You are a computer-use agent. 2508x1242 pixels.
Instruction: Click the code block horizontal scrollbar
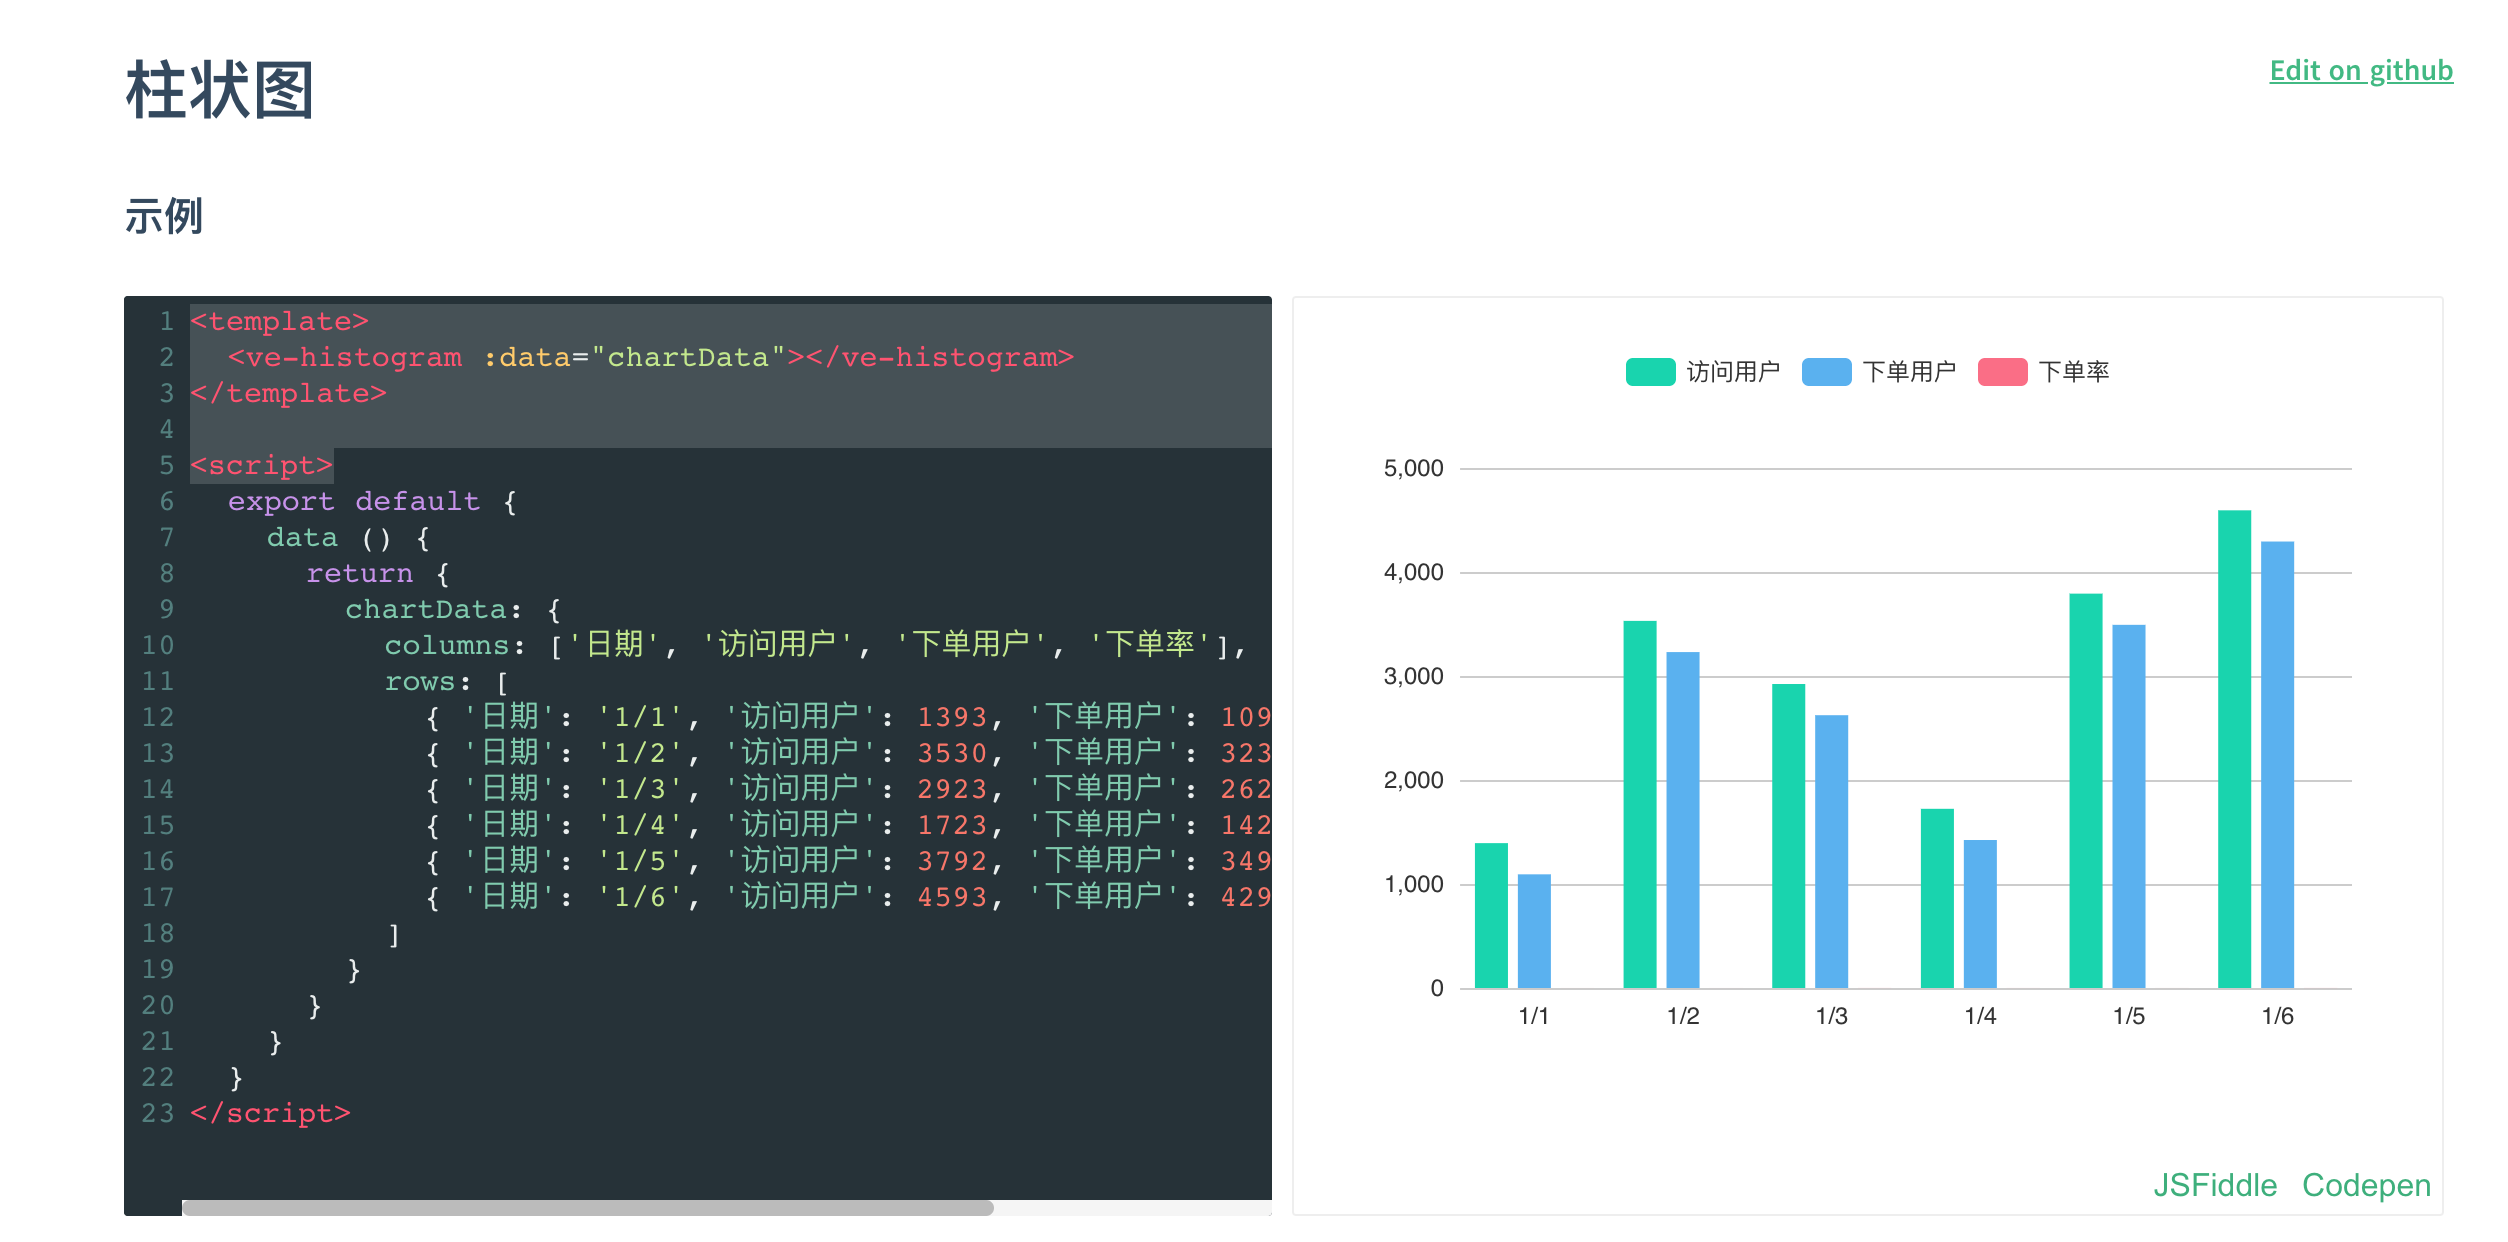coord(588,1208)
